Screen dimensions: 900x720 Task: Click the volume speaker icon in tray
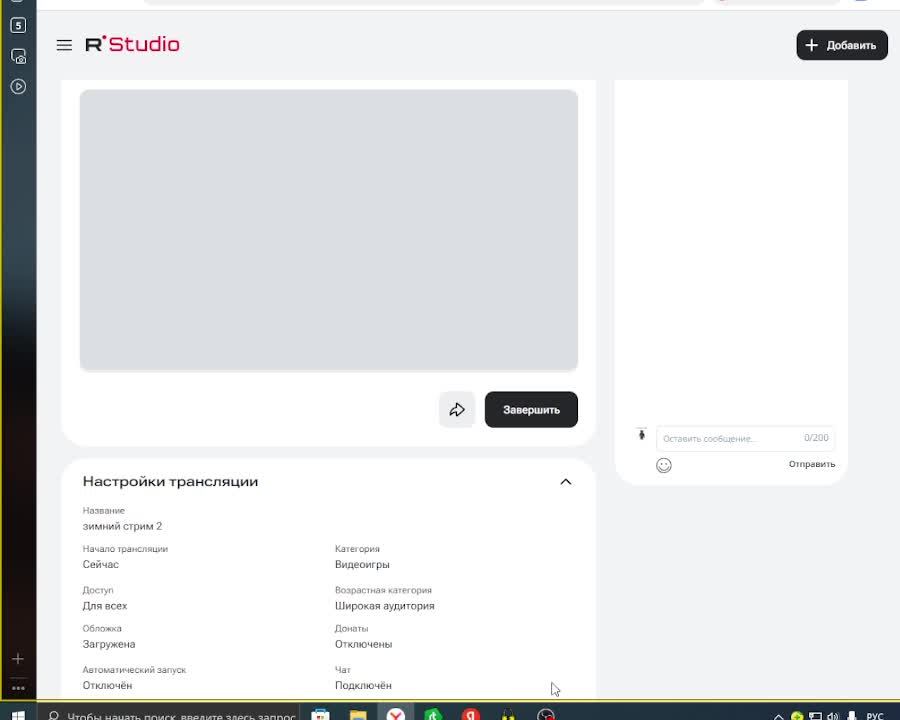(833, 715)
